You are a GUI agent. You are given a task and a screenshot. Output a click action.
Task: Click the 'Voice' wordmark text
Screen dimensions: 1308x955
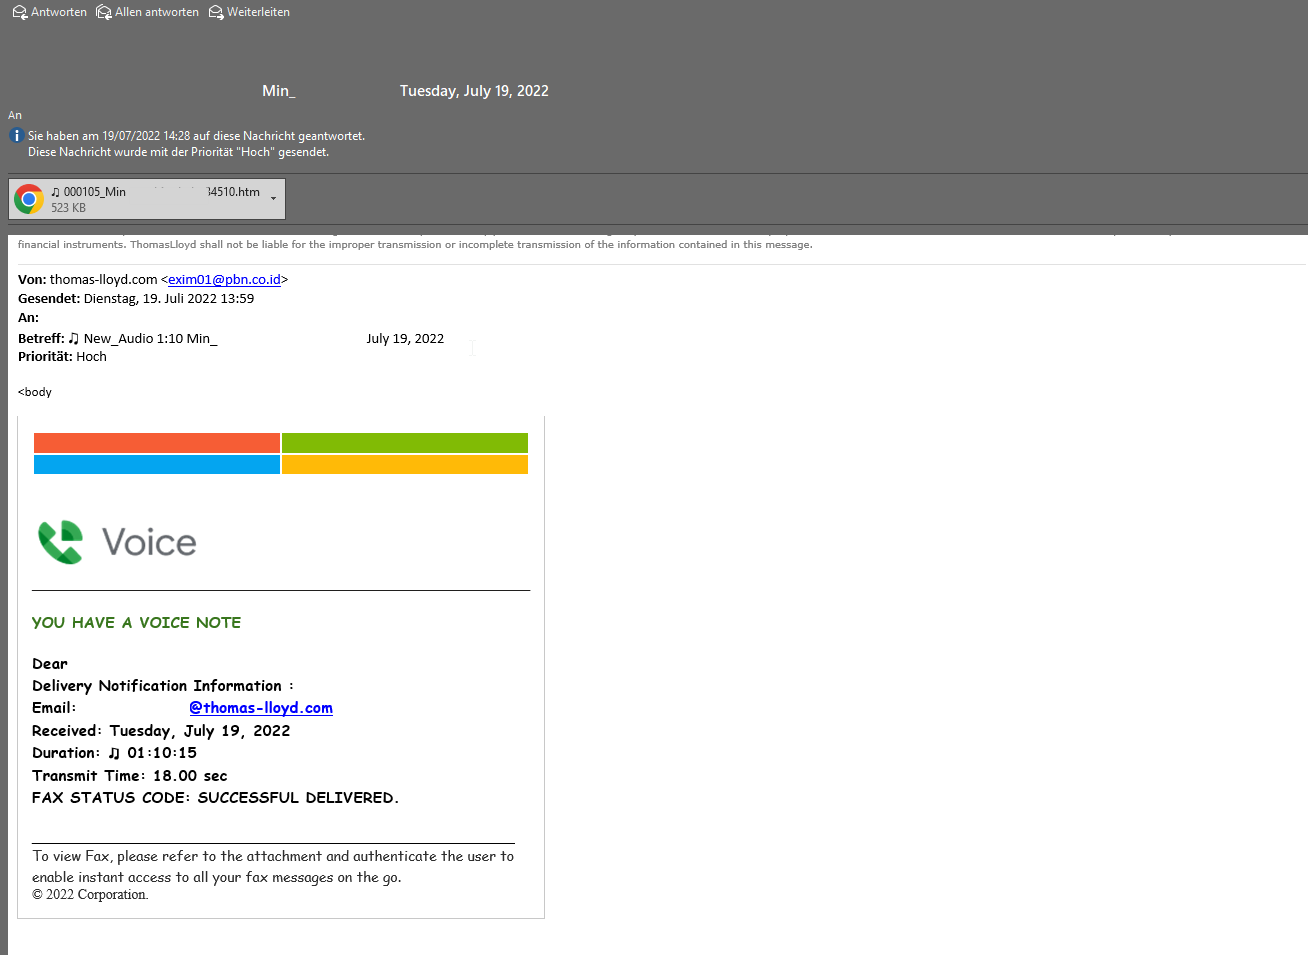149,542
